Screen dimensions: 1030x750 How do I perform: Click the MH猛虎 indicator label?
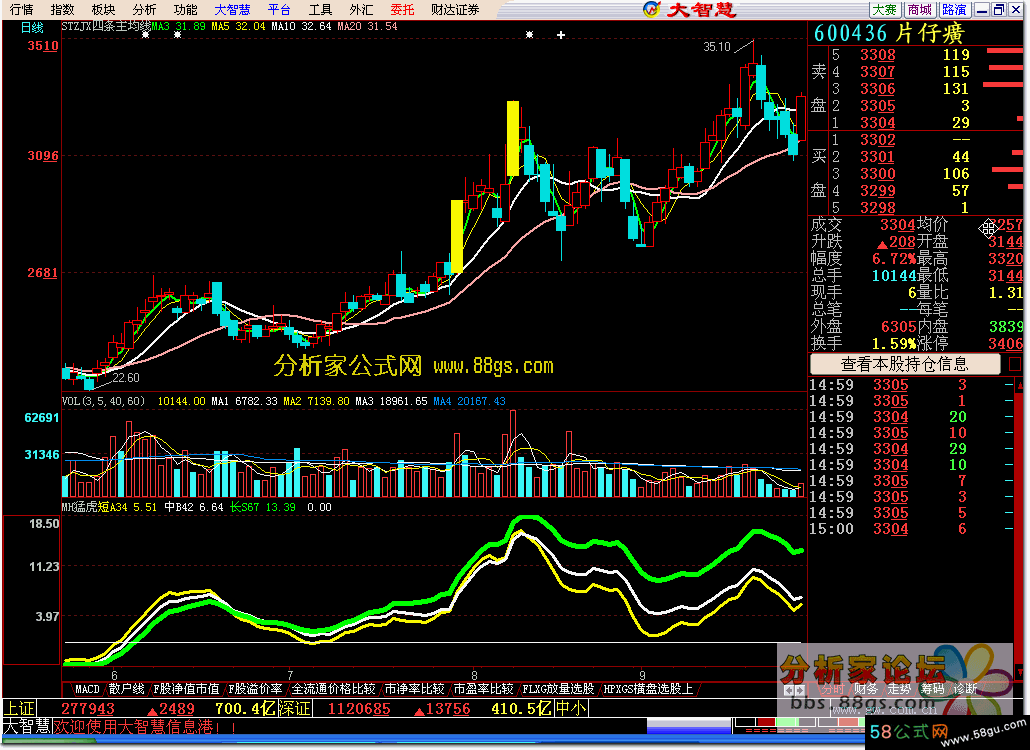[79, 507]
